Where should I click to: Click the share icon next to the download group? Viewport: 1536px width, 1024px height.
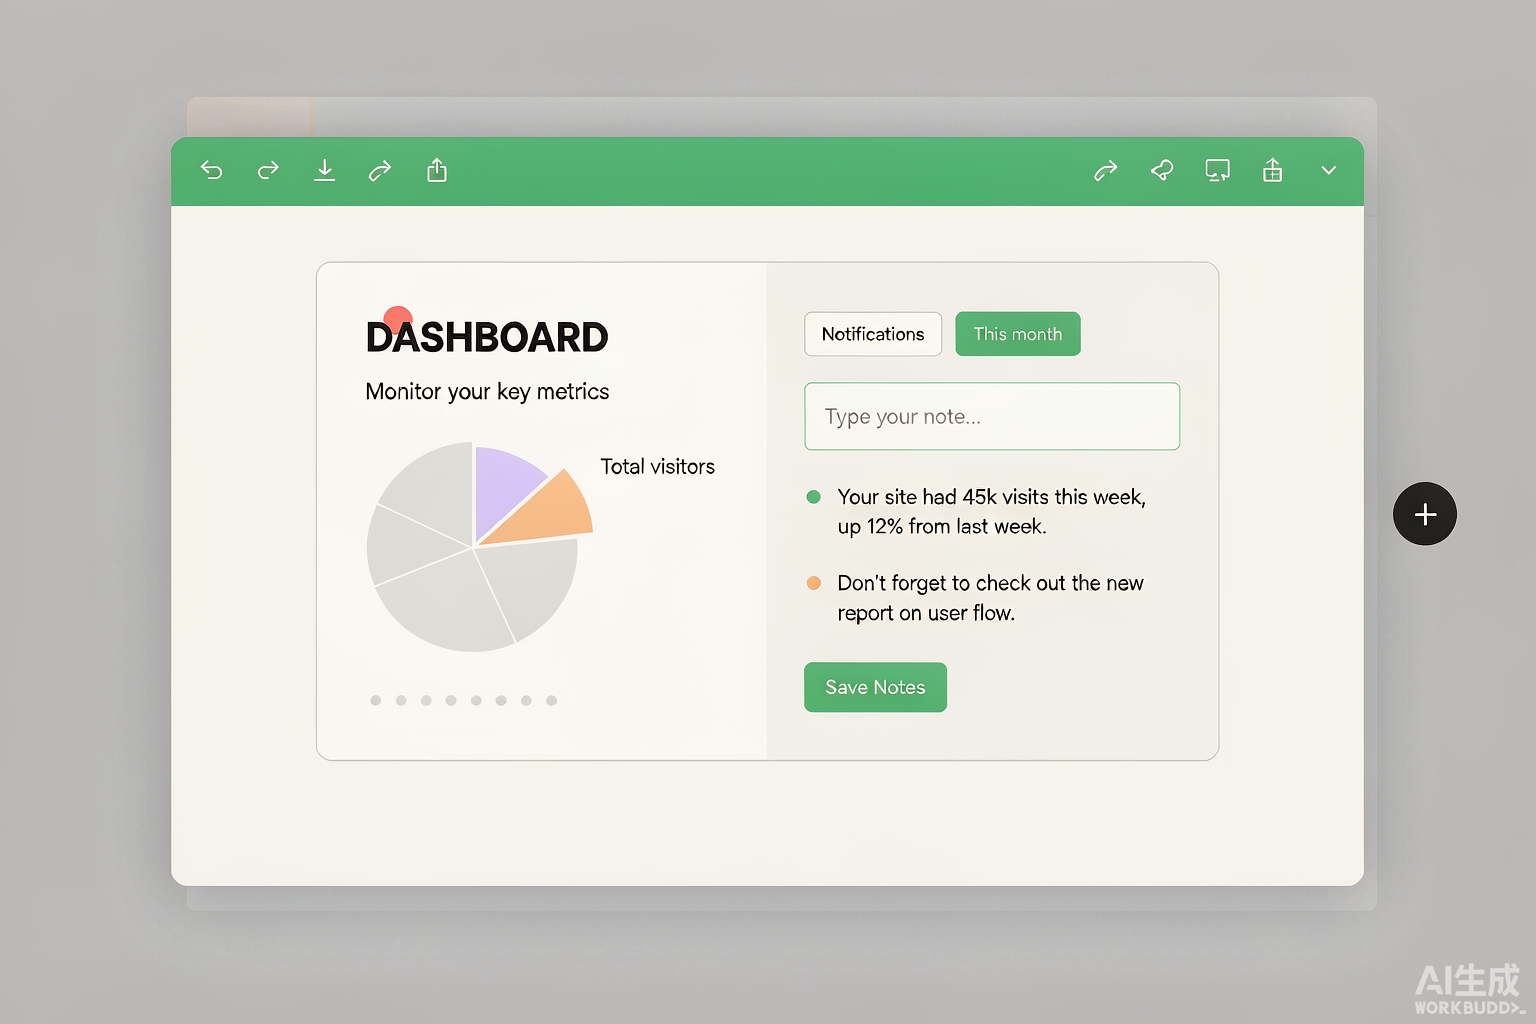coord(437,170)
